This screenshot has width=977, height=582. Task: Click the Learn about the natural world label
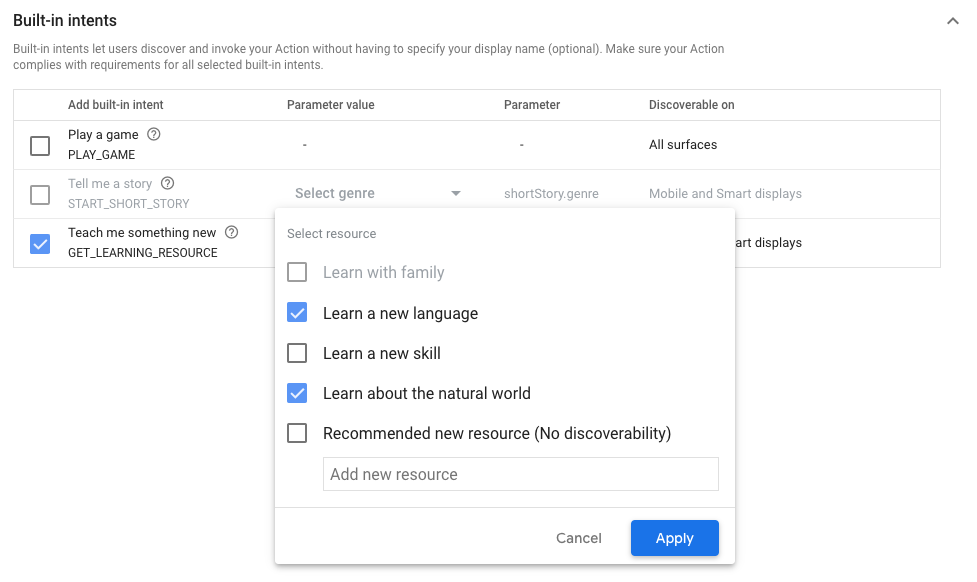click(x=426, y=394)
